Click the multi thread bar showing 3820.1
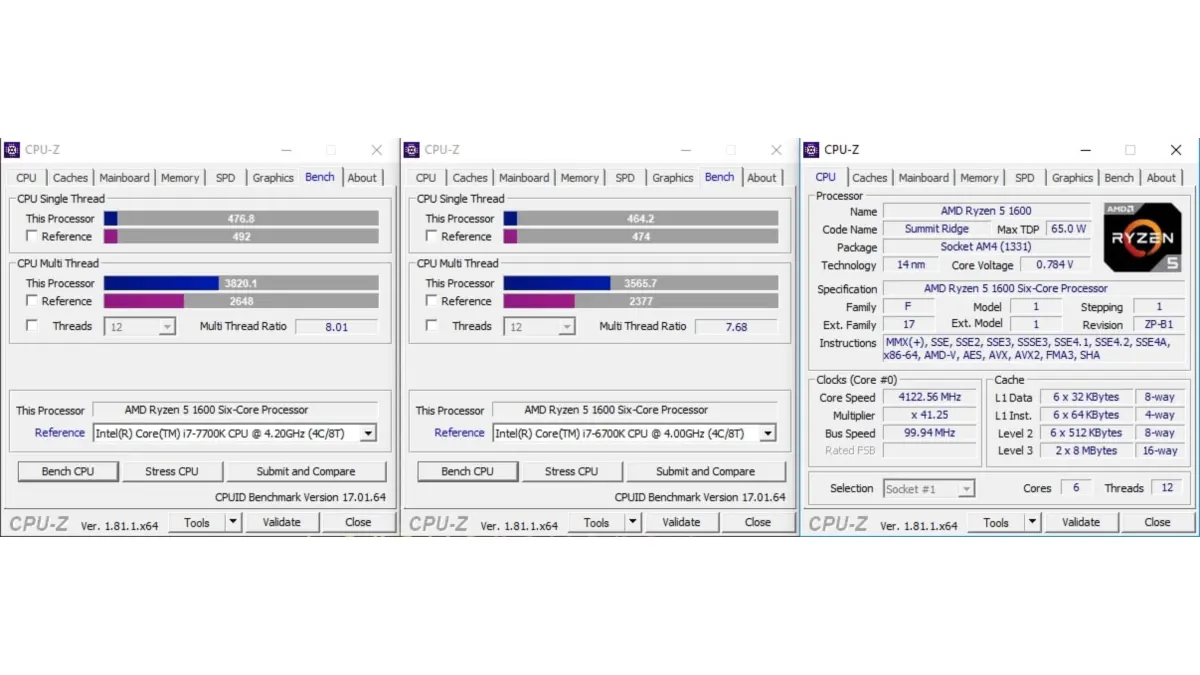The image size is (1200, 675). (x=241, y=283)
